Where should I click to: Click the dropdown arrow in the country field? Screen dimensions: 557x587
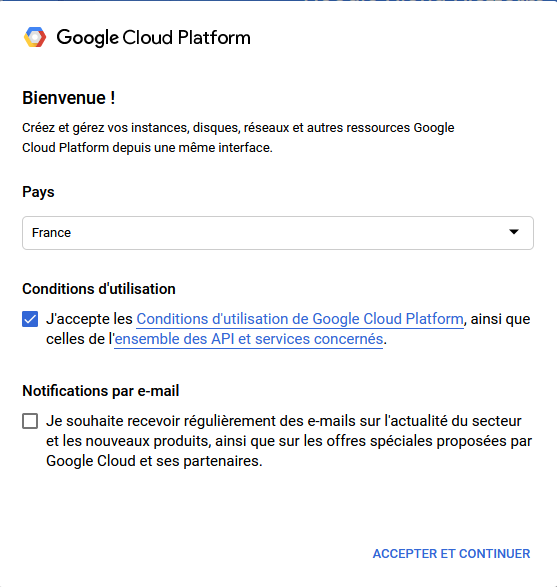click(x=514, y=232)
